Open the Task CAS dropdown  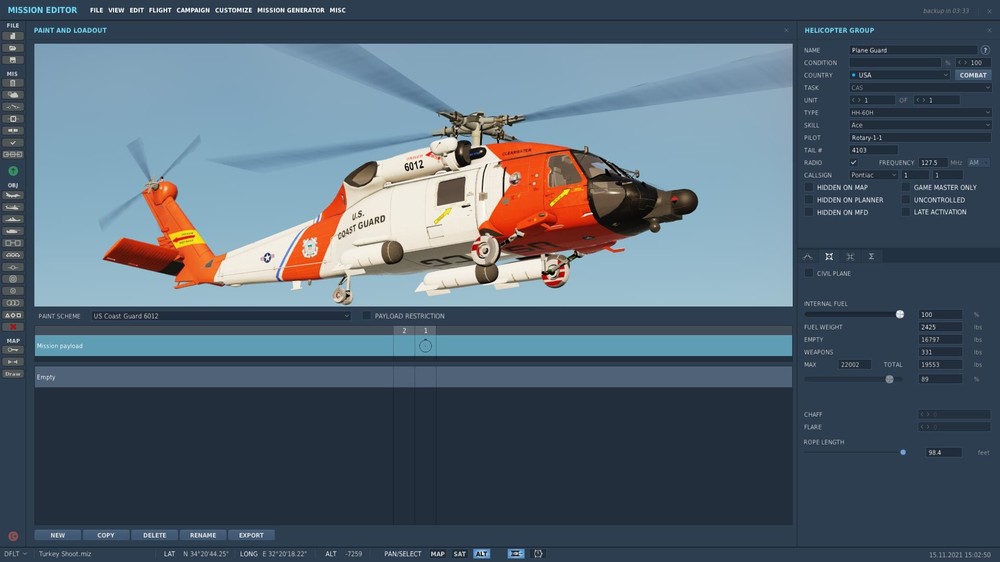click(920, 87)
